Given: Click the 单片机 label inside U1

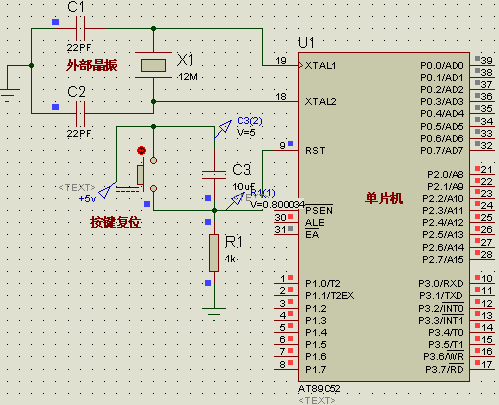Looking at the screenshot, I should click(384, 198).
